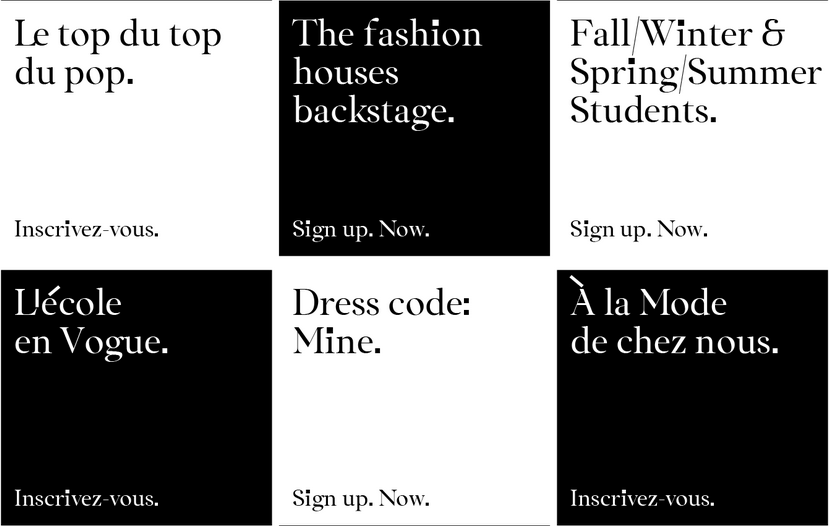Click the "Fall/Winter &" headline line
The image size is (830, 526).
677,35
